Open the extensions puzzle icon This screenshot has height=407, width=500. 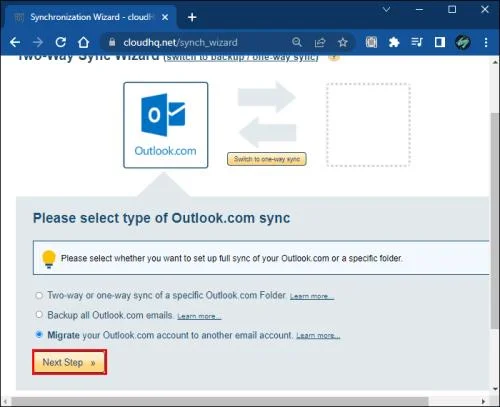(394, 42)
